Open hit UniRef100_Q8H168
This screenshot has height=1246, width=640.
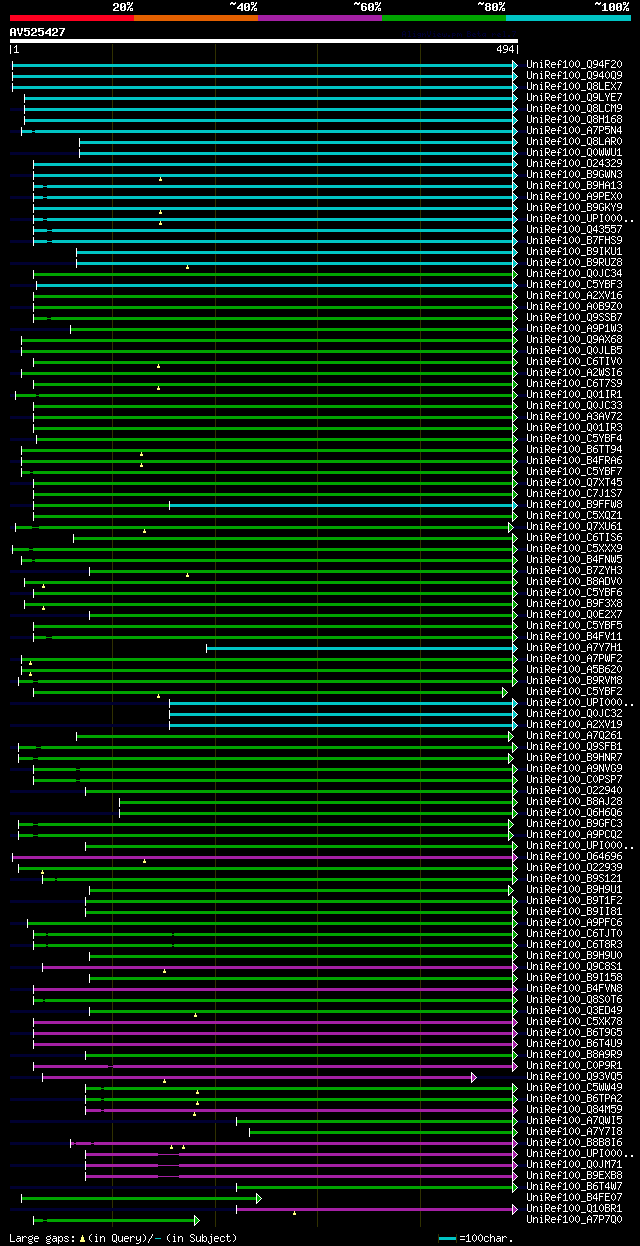(574, 119)
